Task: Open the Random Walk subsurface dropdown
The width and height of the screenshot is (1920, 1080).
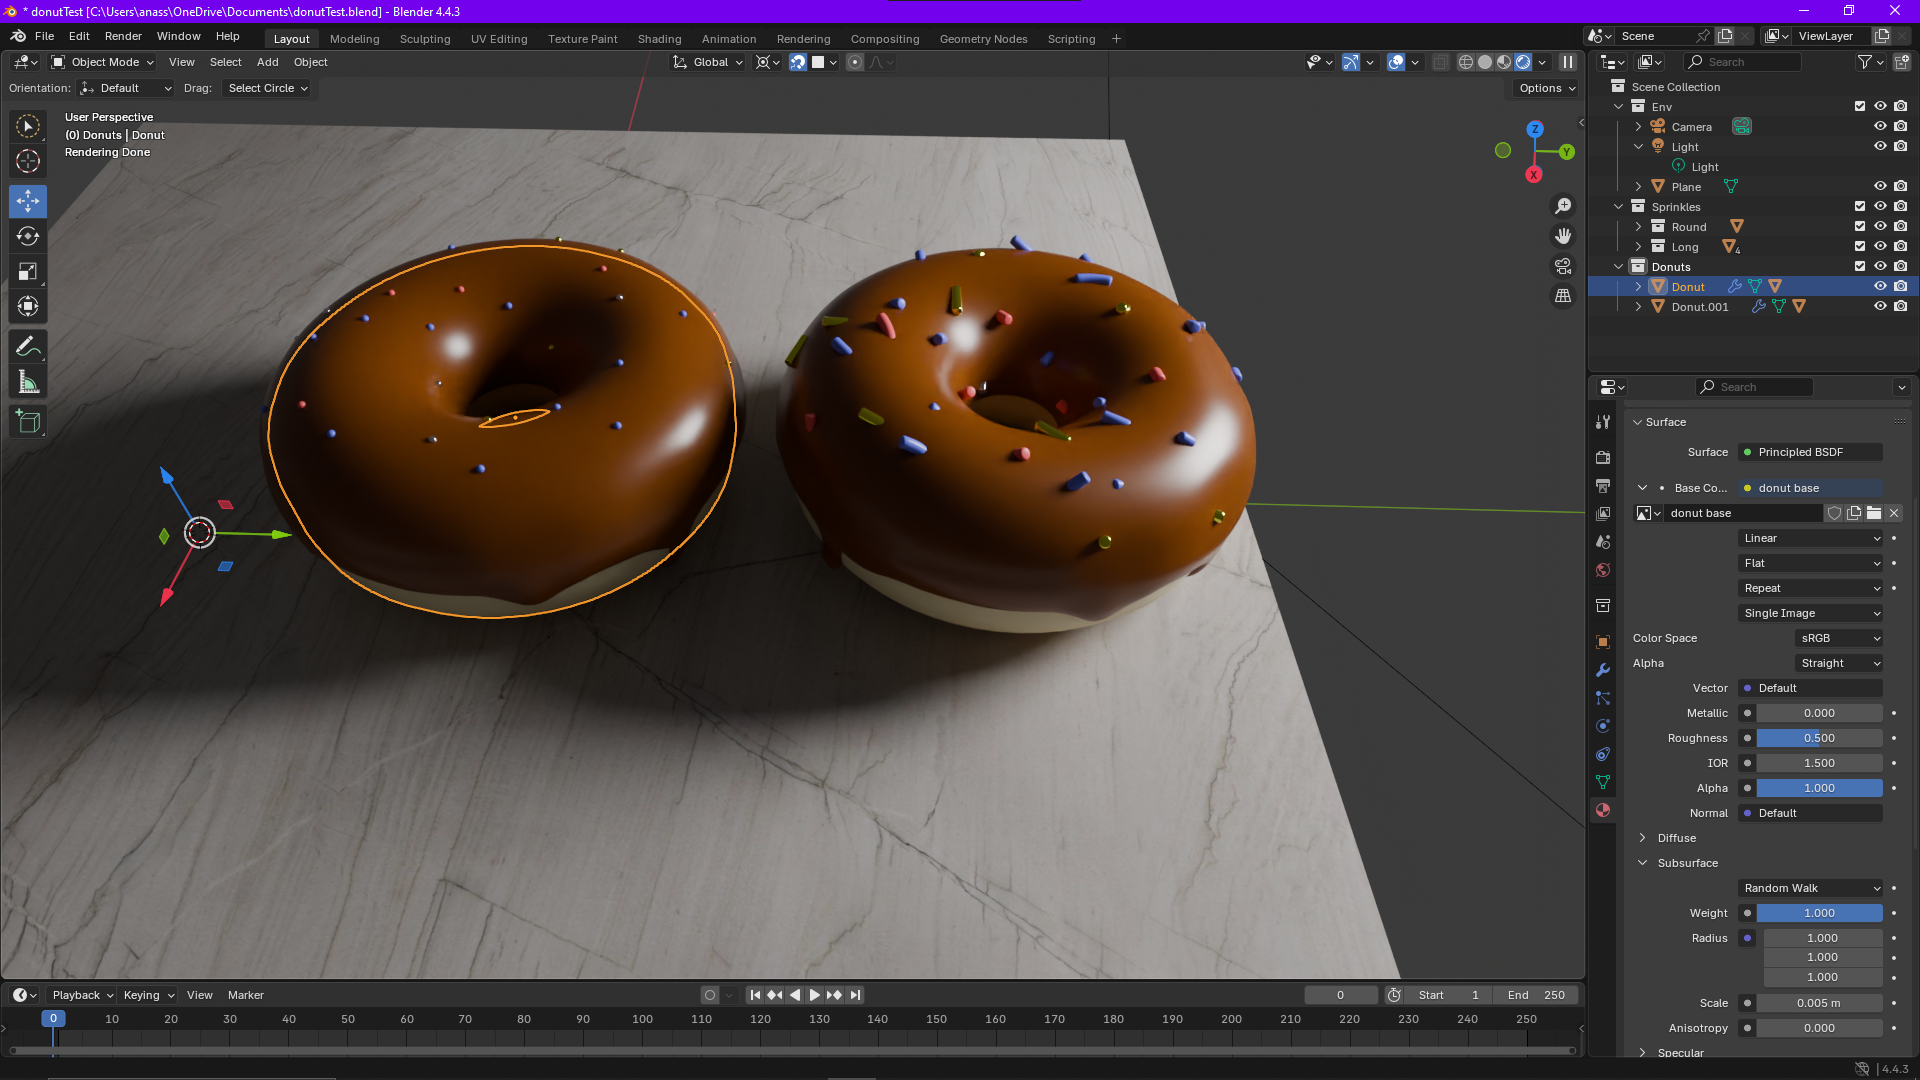Action: point(1811,888)
